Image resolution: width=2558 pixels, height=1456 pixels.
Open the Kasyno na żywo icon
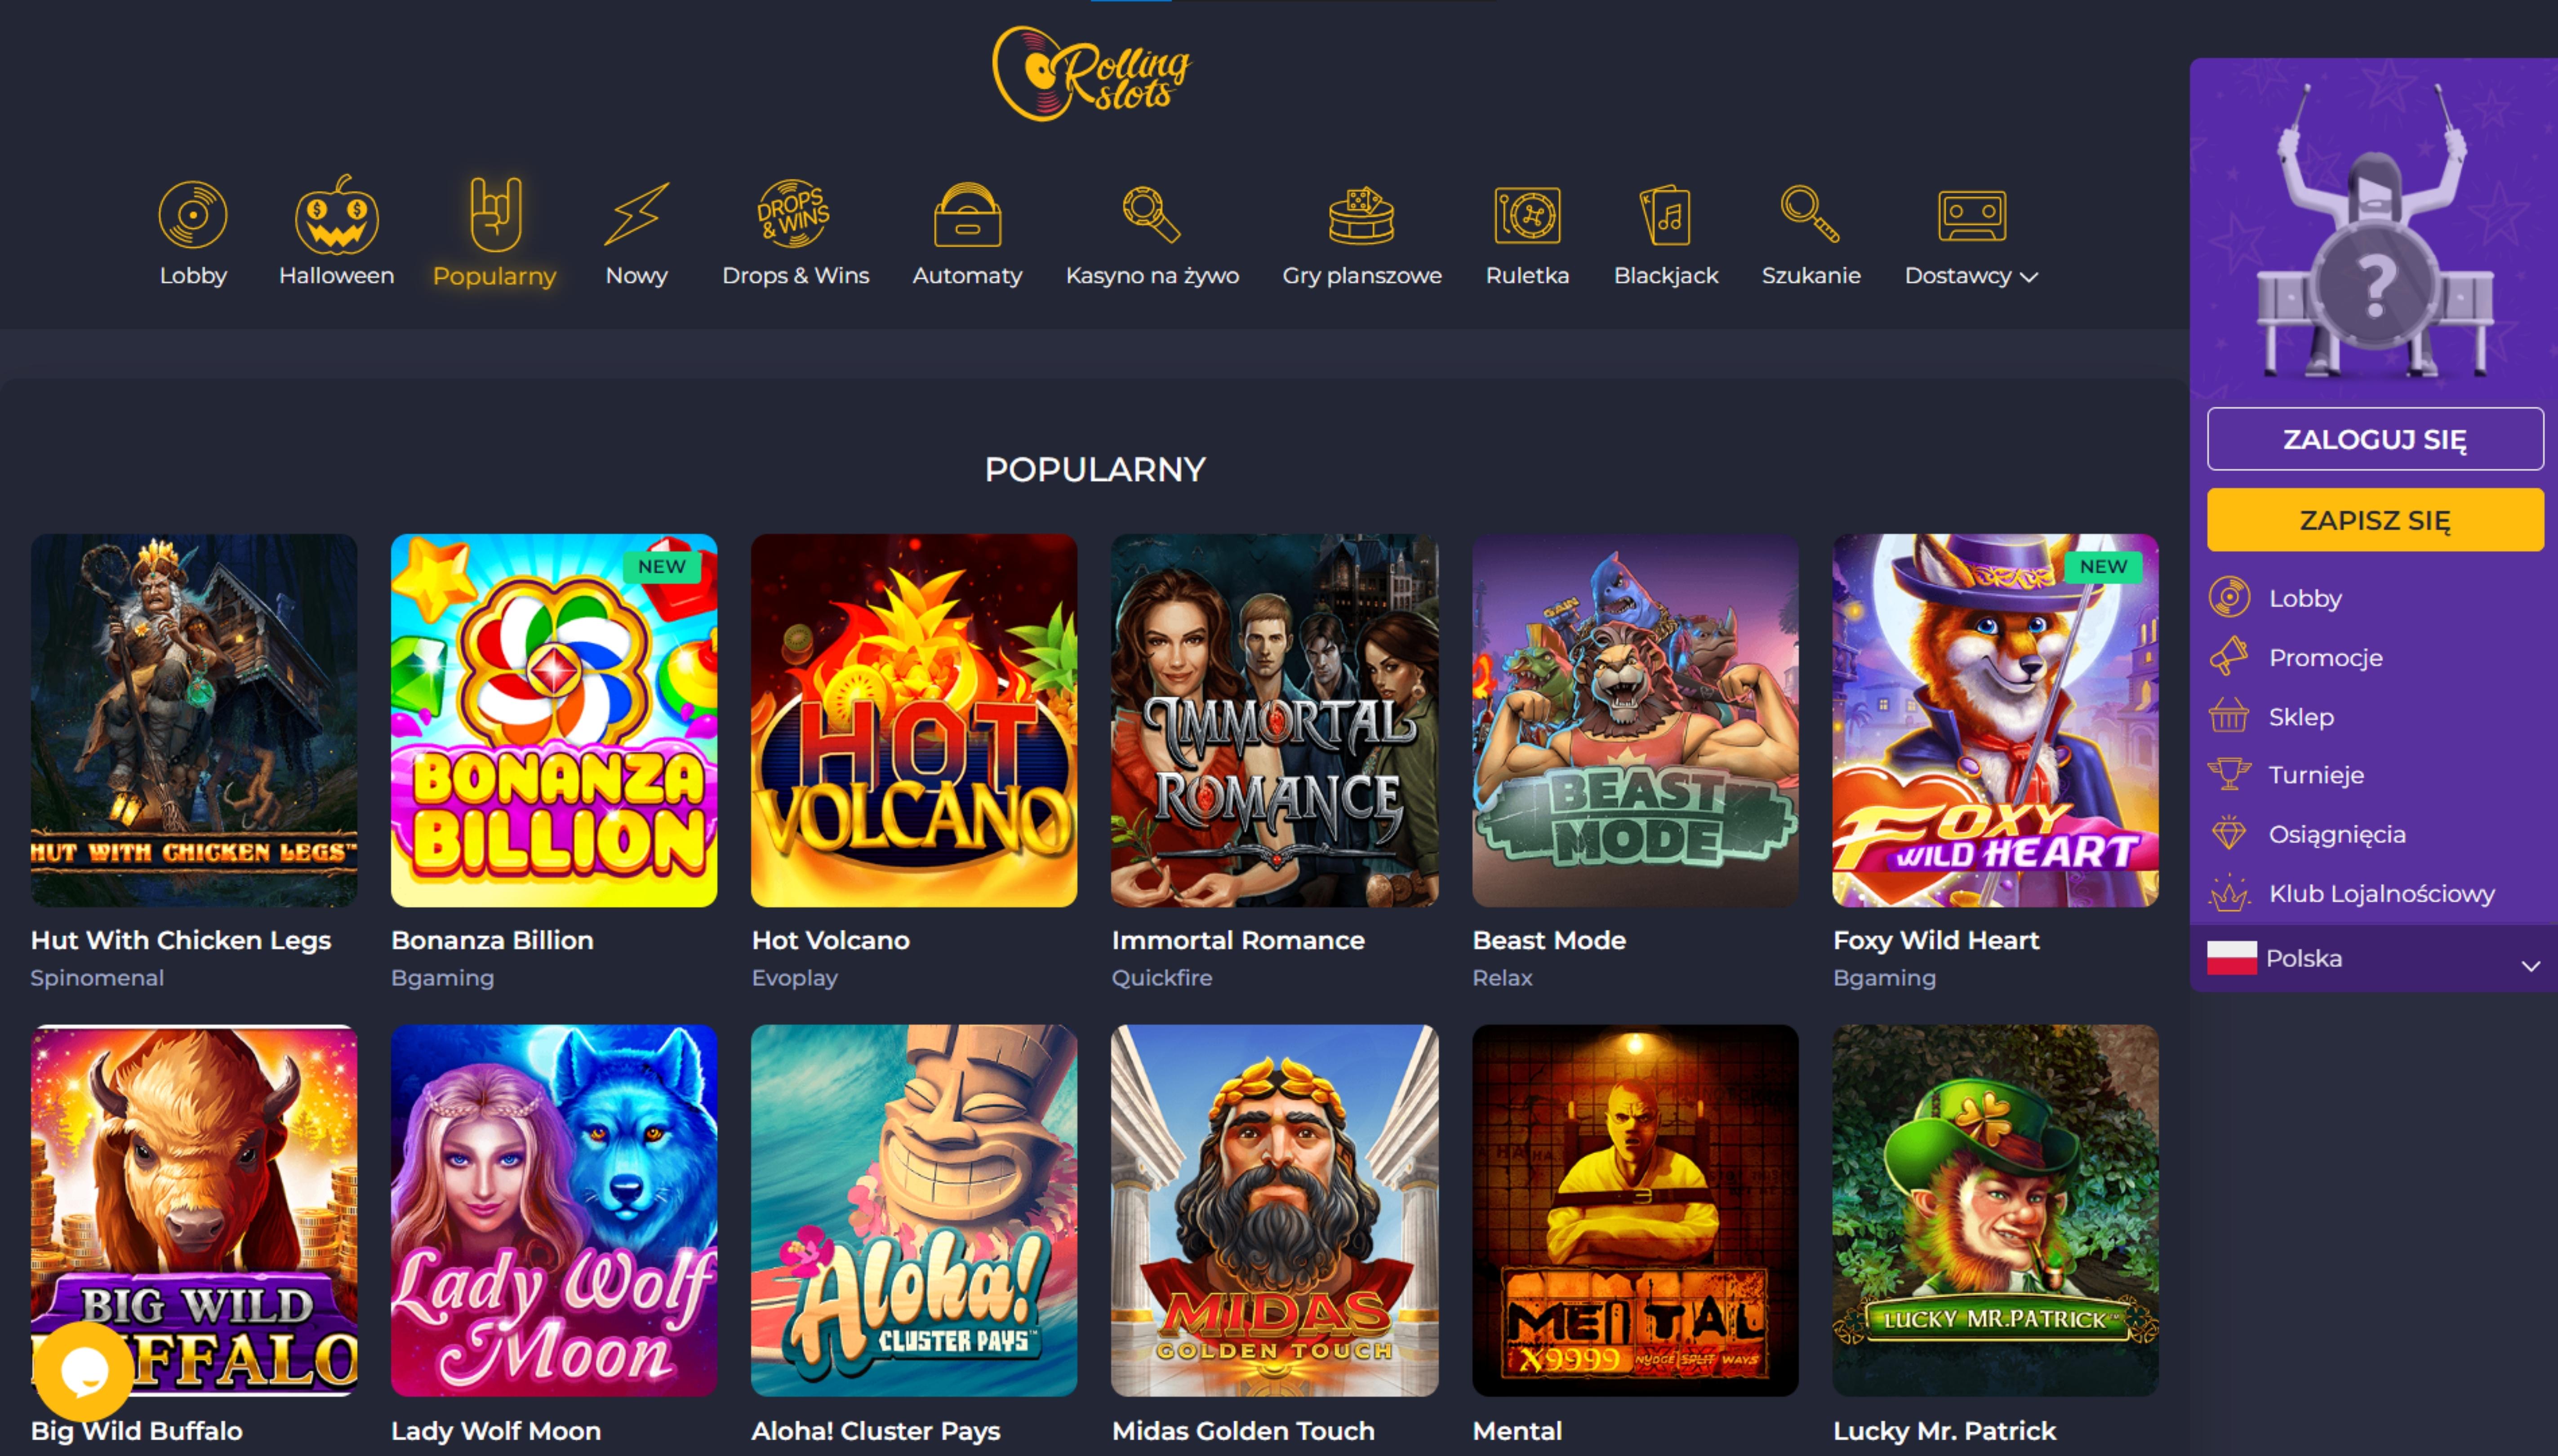(1152, 214)
